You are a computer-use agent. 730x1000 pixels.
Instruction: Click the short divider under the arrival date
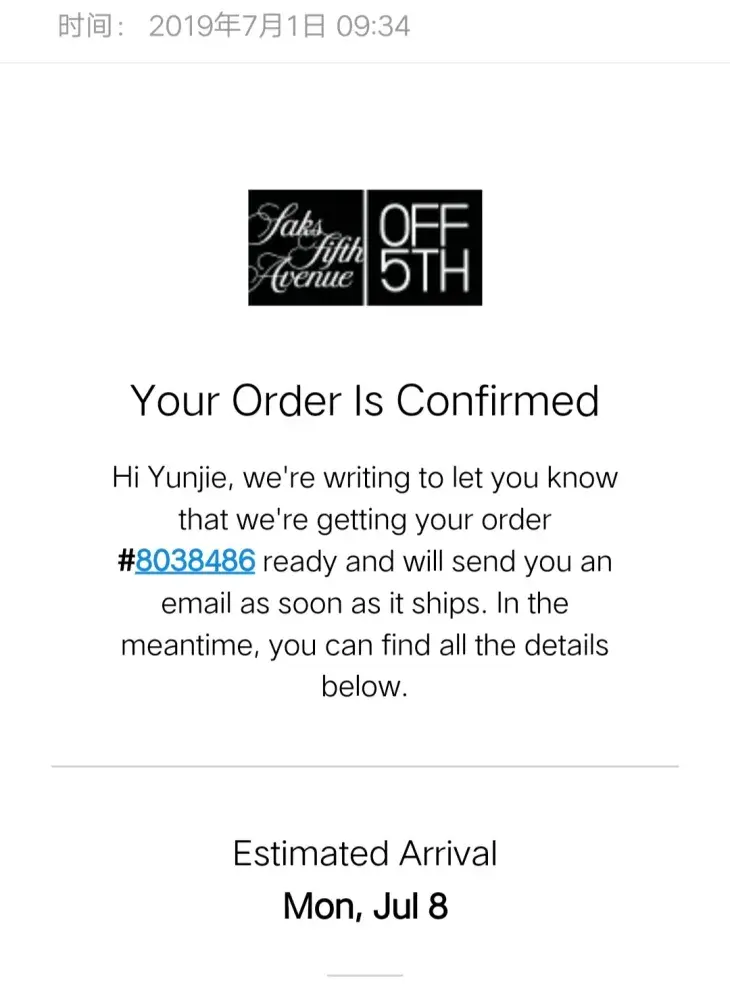coord(365,974)
